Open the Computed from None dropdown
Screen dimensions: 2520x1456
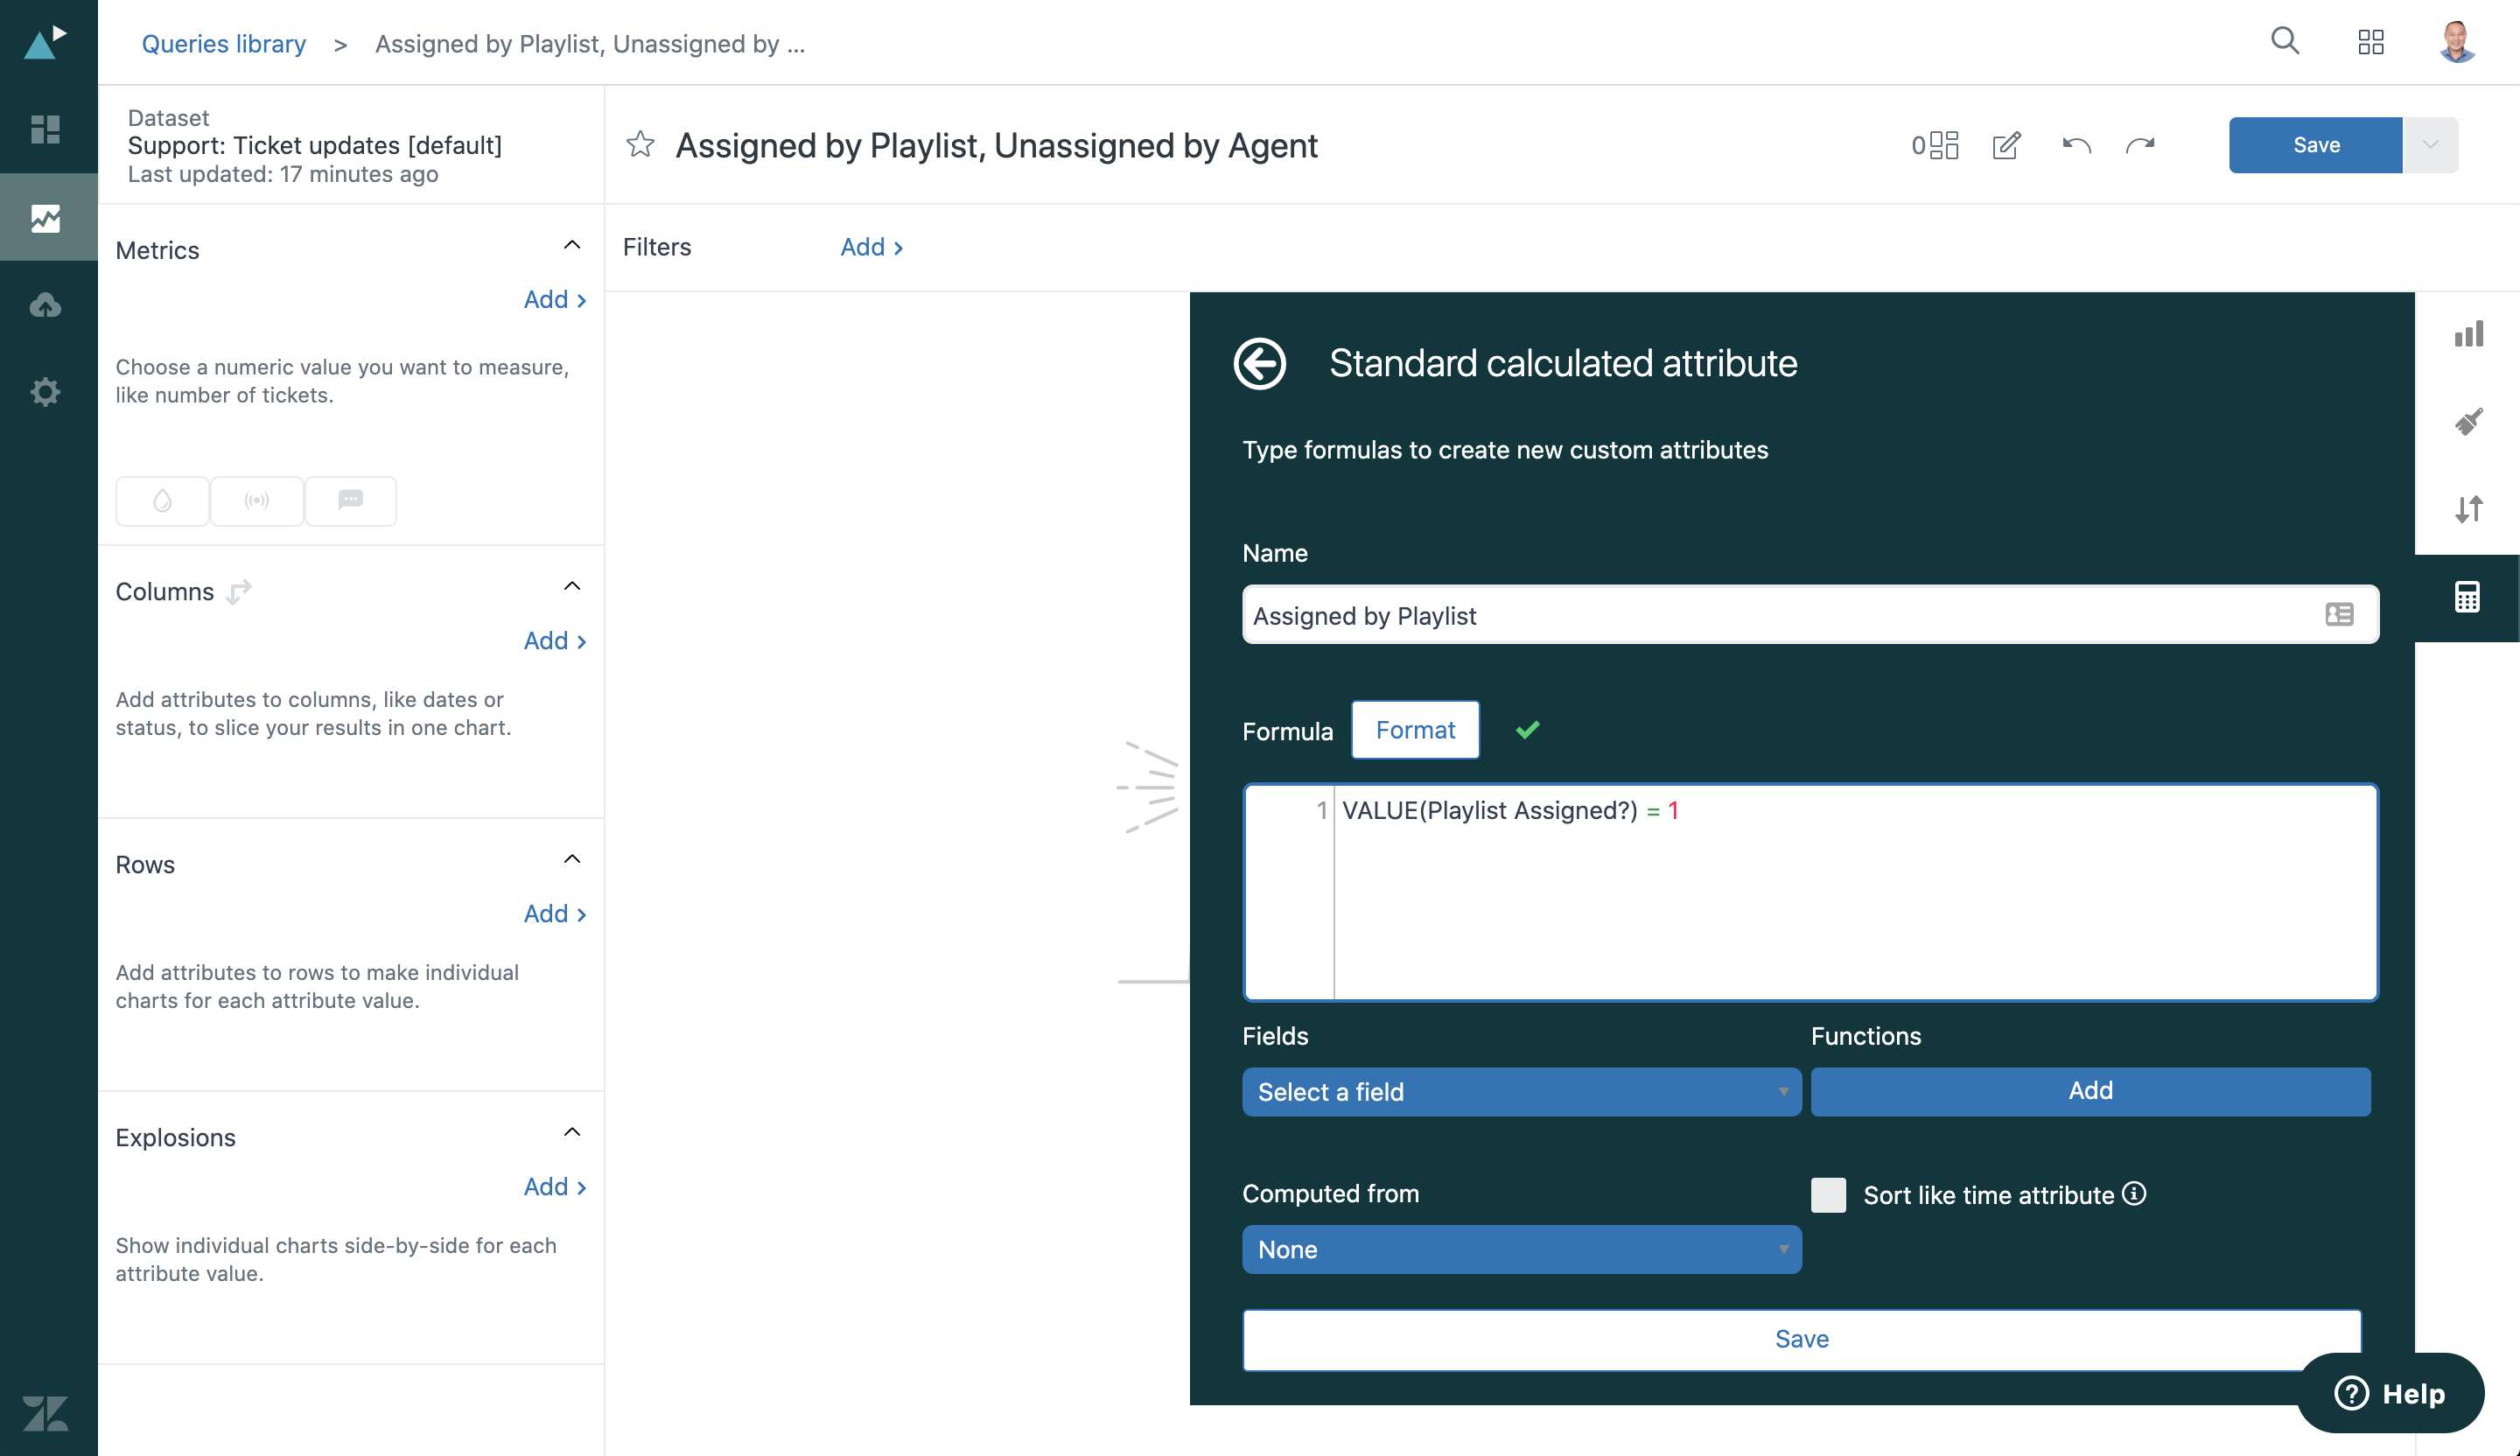click(1521, 1250)
